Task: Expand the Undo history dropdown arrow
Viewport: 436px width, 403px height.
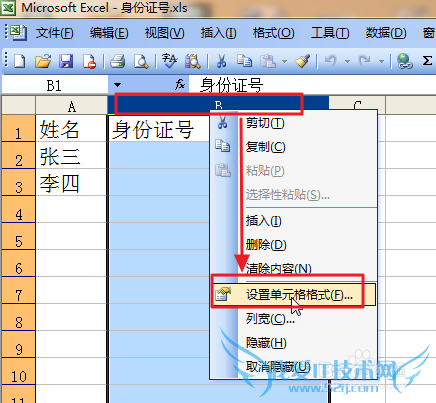Action: pos(347,61)
